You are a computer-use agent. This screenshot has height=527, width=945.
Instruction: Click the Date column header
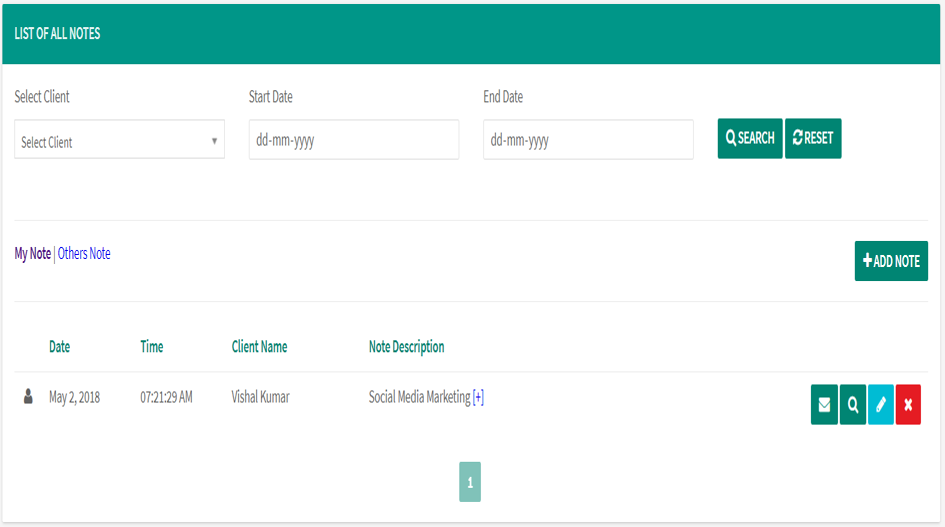point(60,347)
